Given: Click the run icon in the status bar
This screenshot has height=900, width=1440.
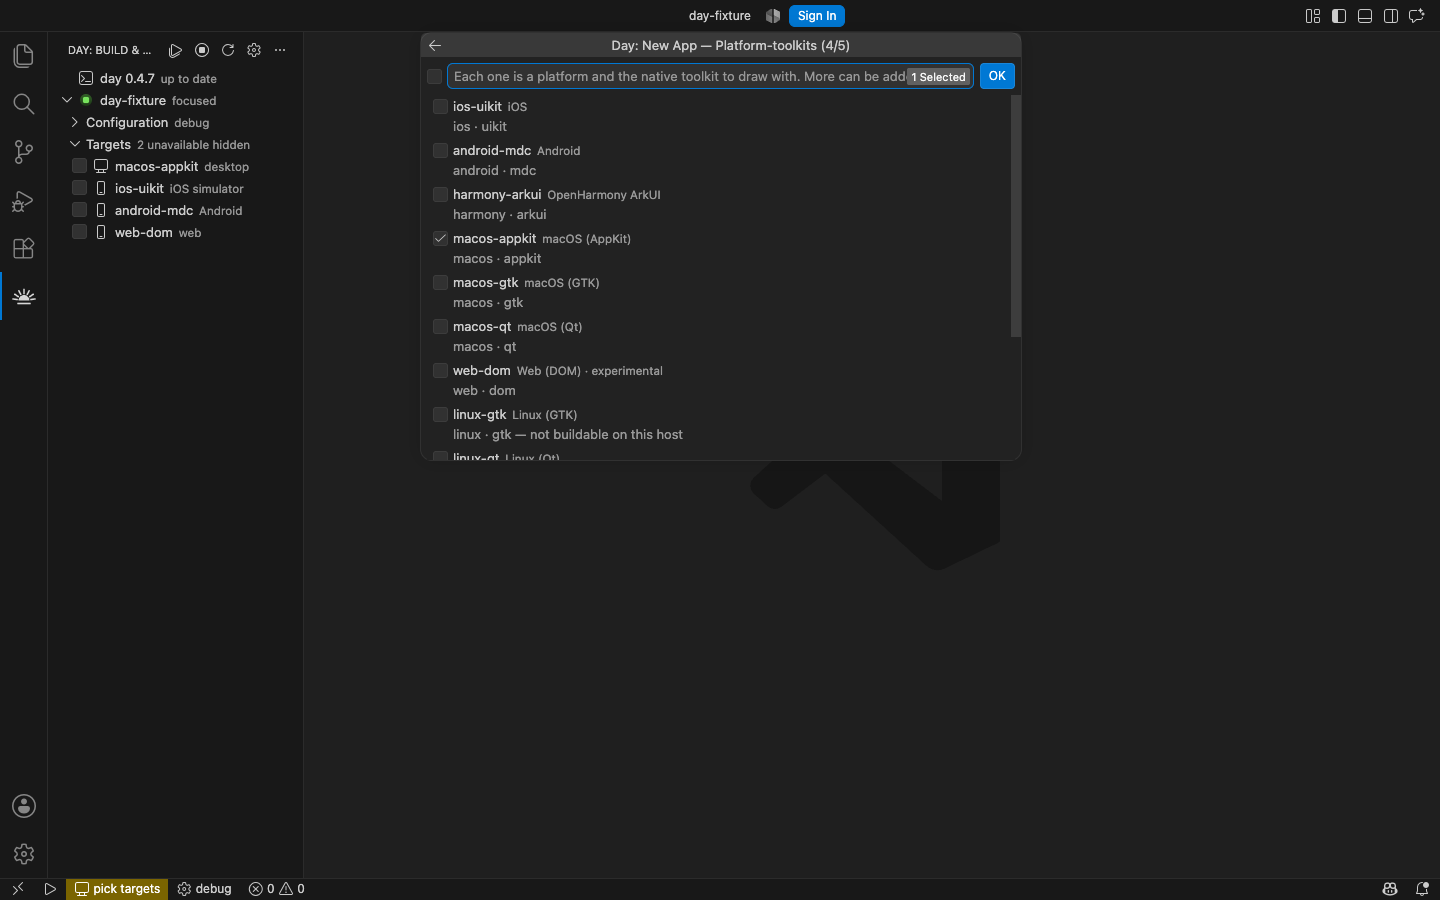Looking at the screenshot, I should [50, 889].
